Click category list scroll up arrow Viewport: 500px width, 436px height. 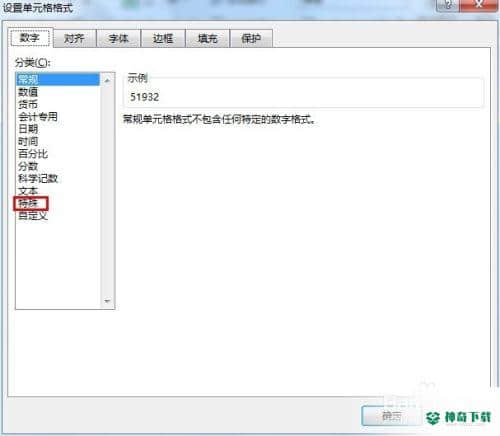pos(107,80)
